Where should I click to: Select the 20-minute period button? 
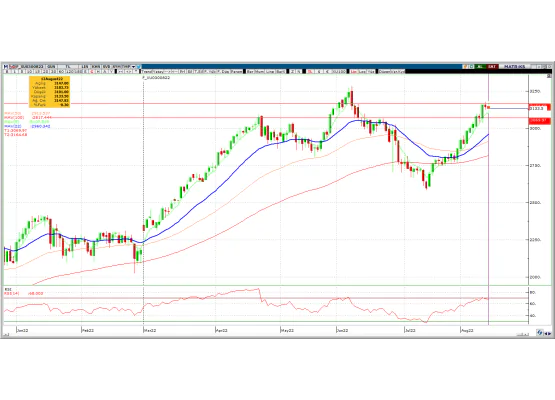45,71
